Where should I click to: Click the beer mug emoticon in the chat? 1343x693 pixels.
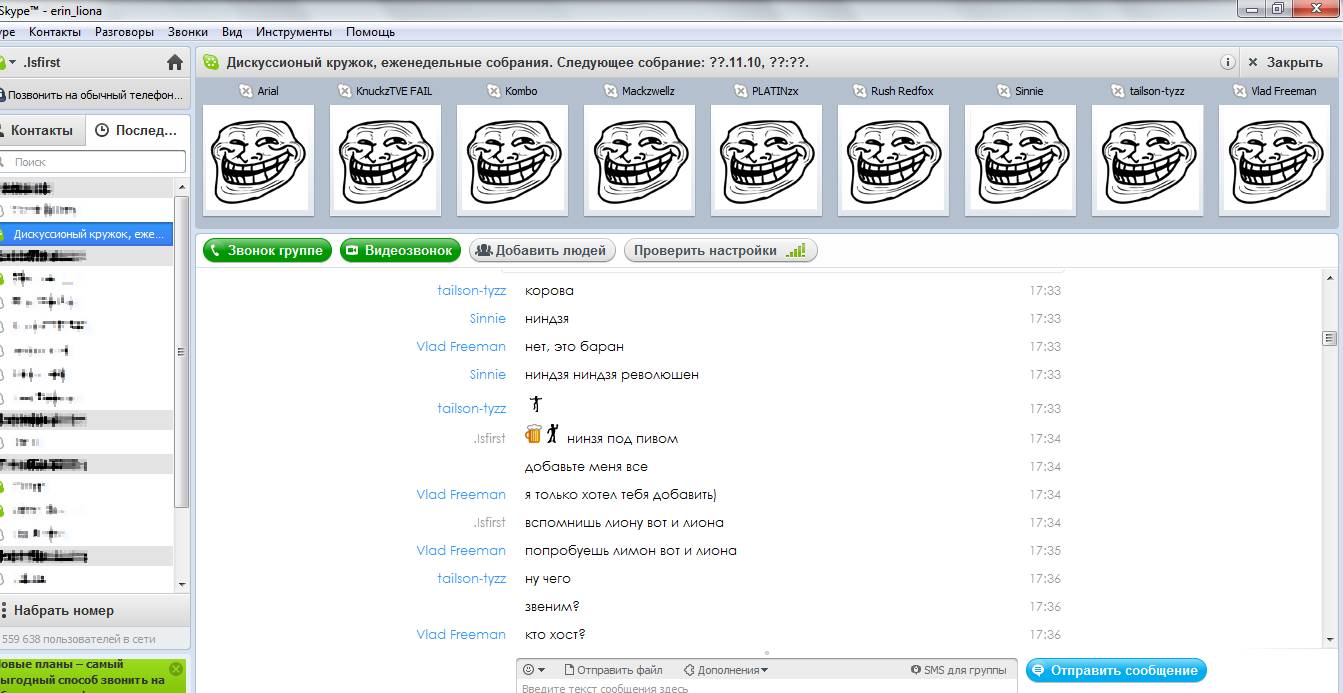pos(533,435)
